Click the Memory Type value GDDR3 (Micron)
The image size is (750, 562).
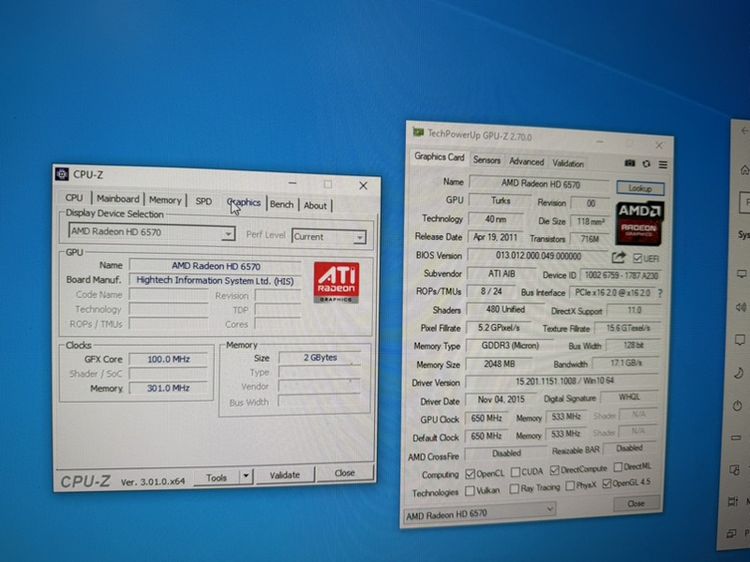(x=509, y=345)
